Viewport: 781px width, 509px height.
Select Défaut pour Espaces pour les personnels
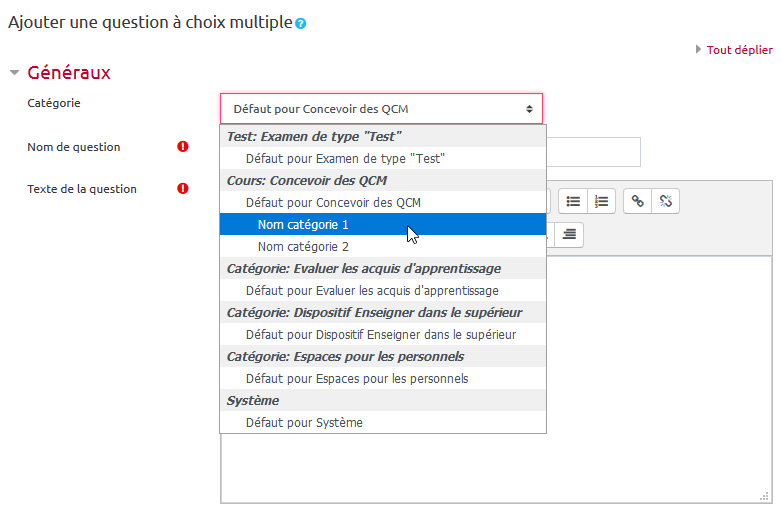[357, 378]
